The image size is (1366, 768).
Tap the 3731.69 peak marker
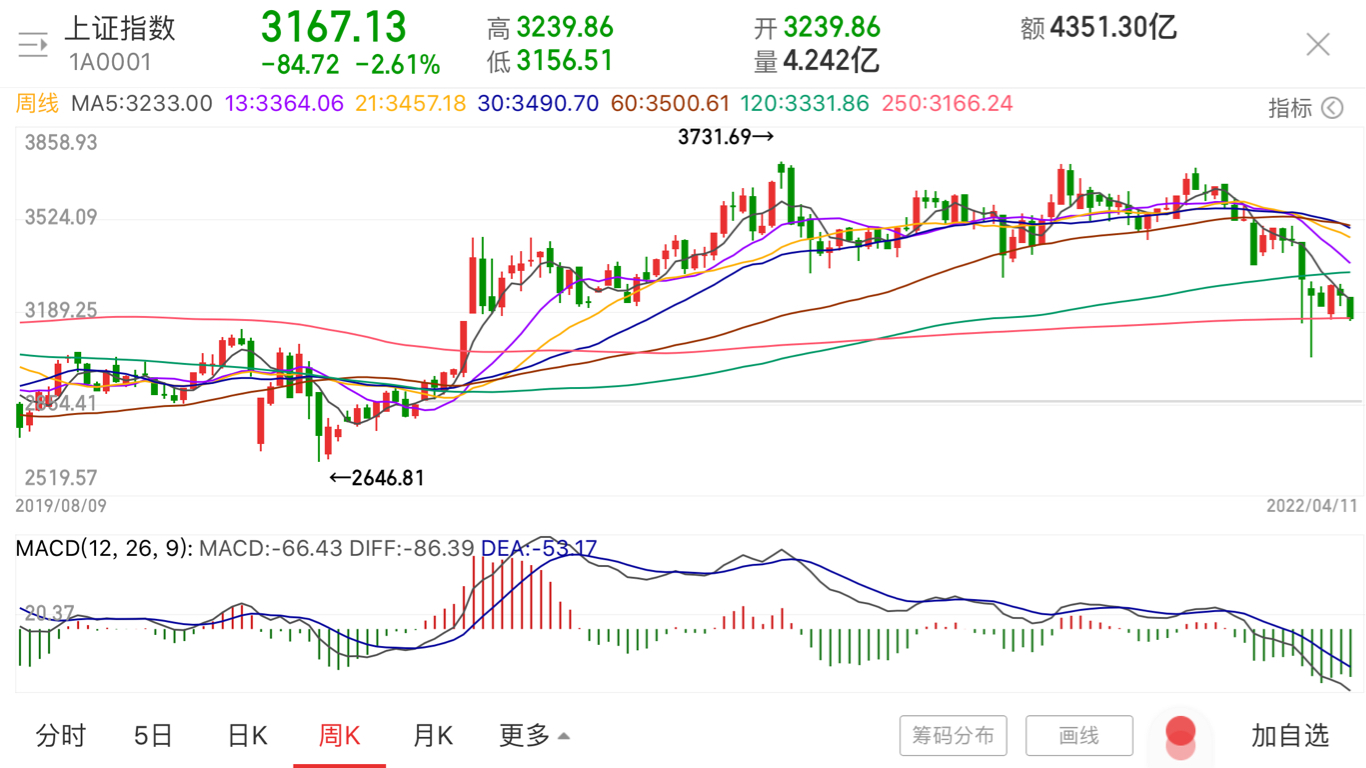[726, 138]
